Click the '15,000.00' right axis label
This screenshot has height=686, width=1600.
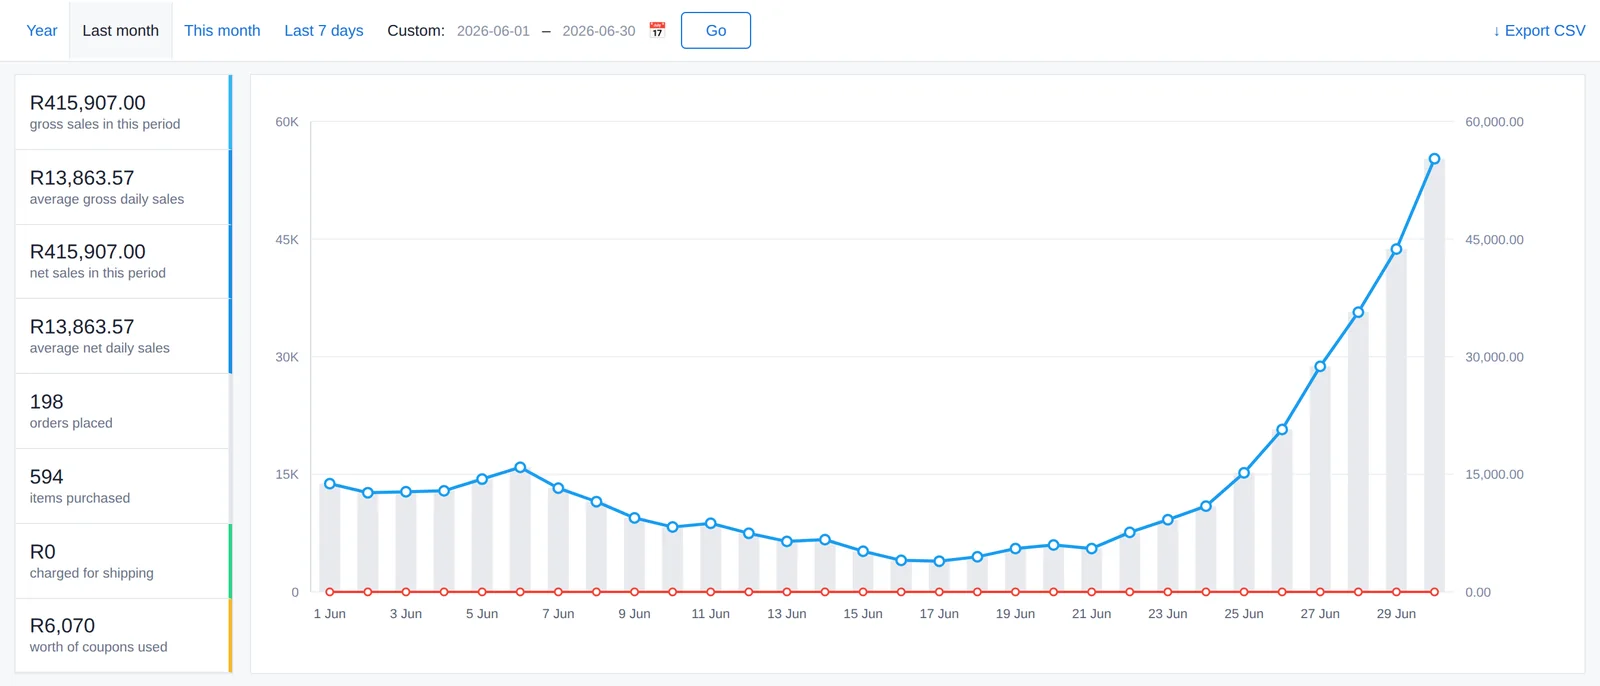(1494, 475)
